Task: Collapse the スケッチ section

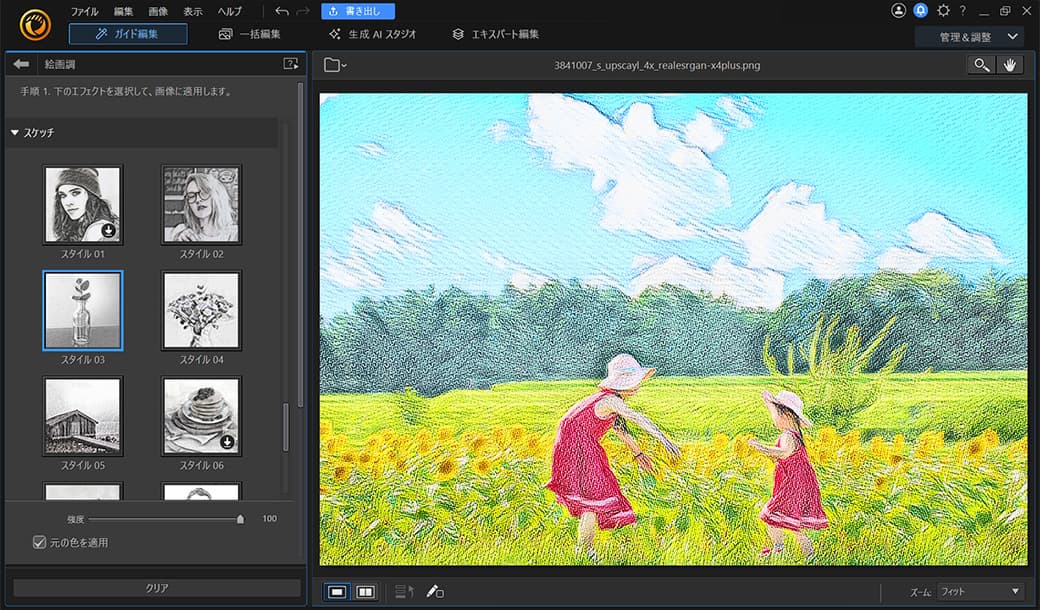Action: click(x=15, y=132)
